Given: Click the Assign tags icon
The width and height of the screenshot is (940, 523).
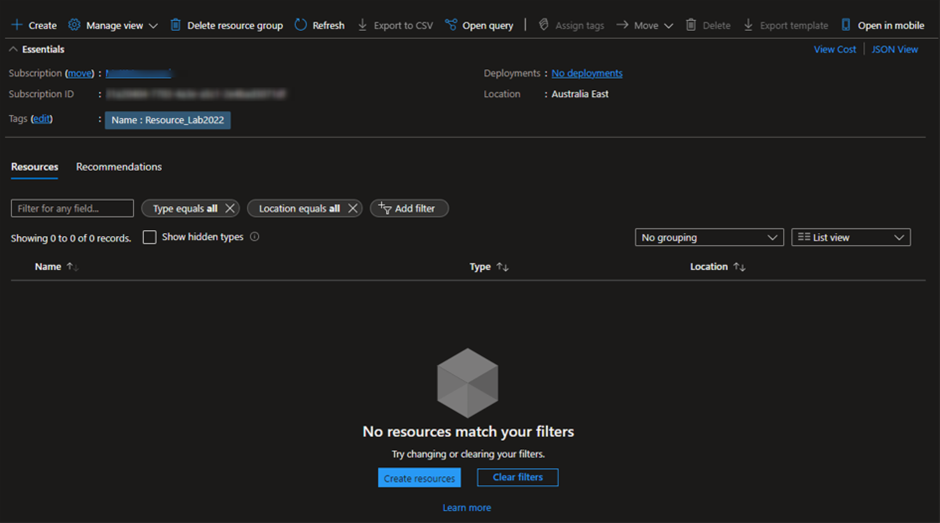Looking at the screenshot, I should [x=544, y=25].
